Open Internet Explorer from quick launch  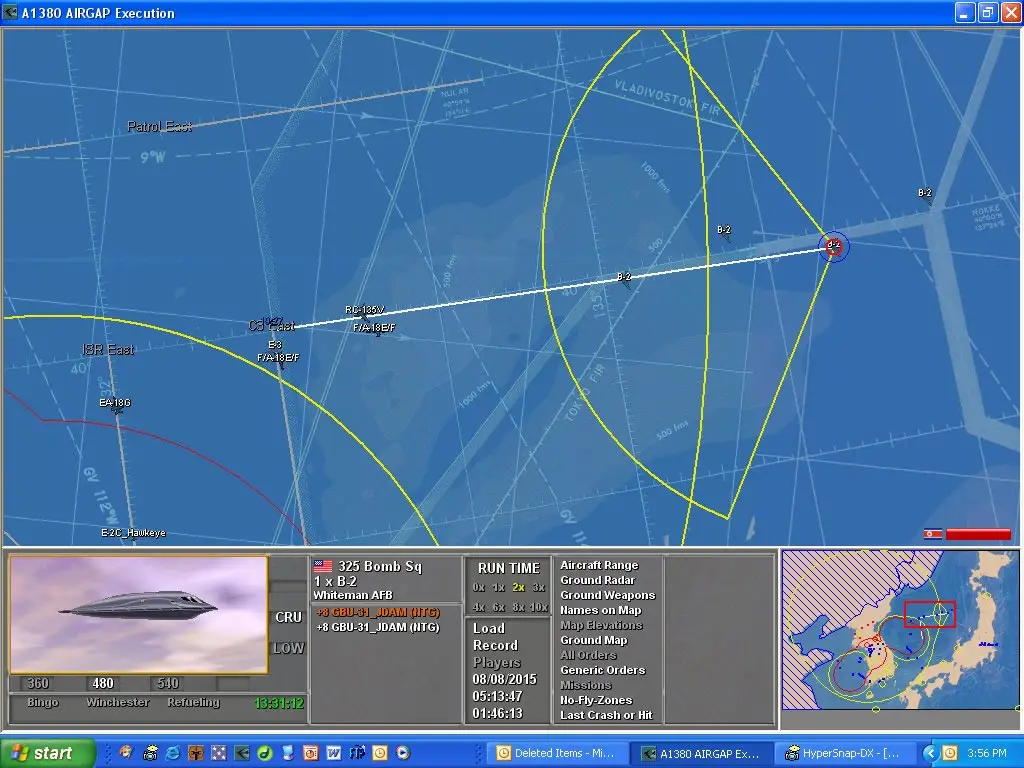tap(172, 753)
